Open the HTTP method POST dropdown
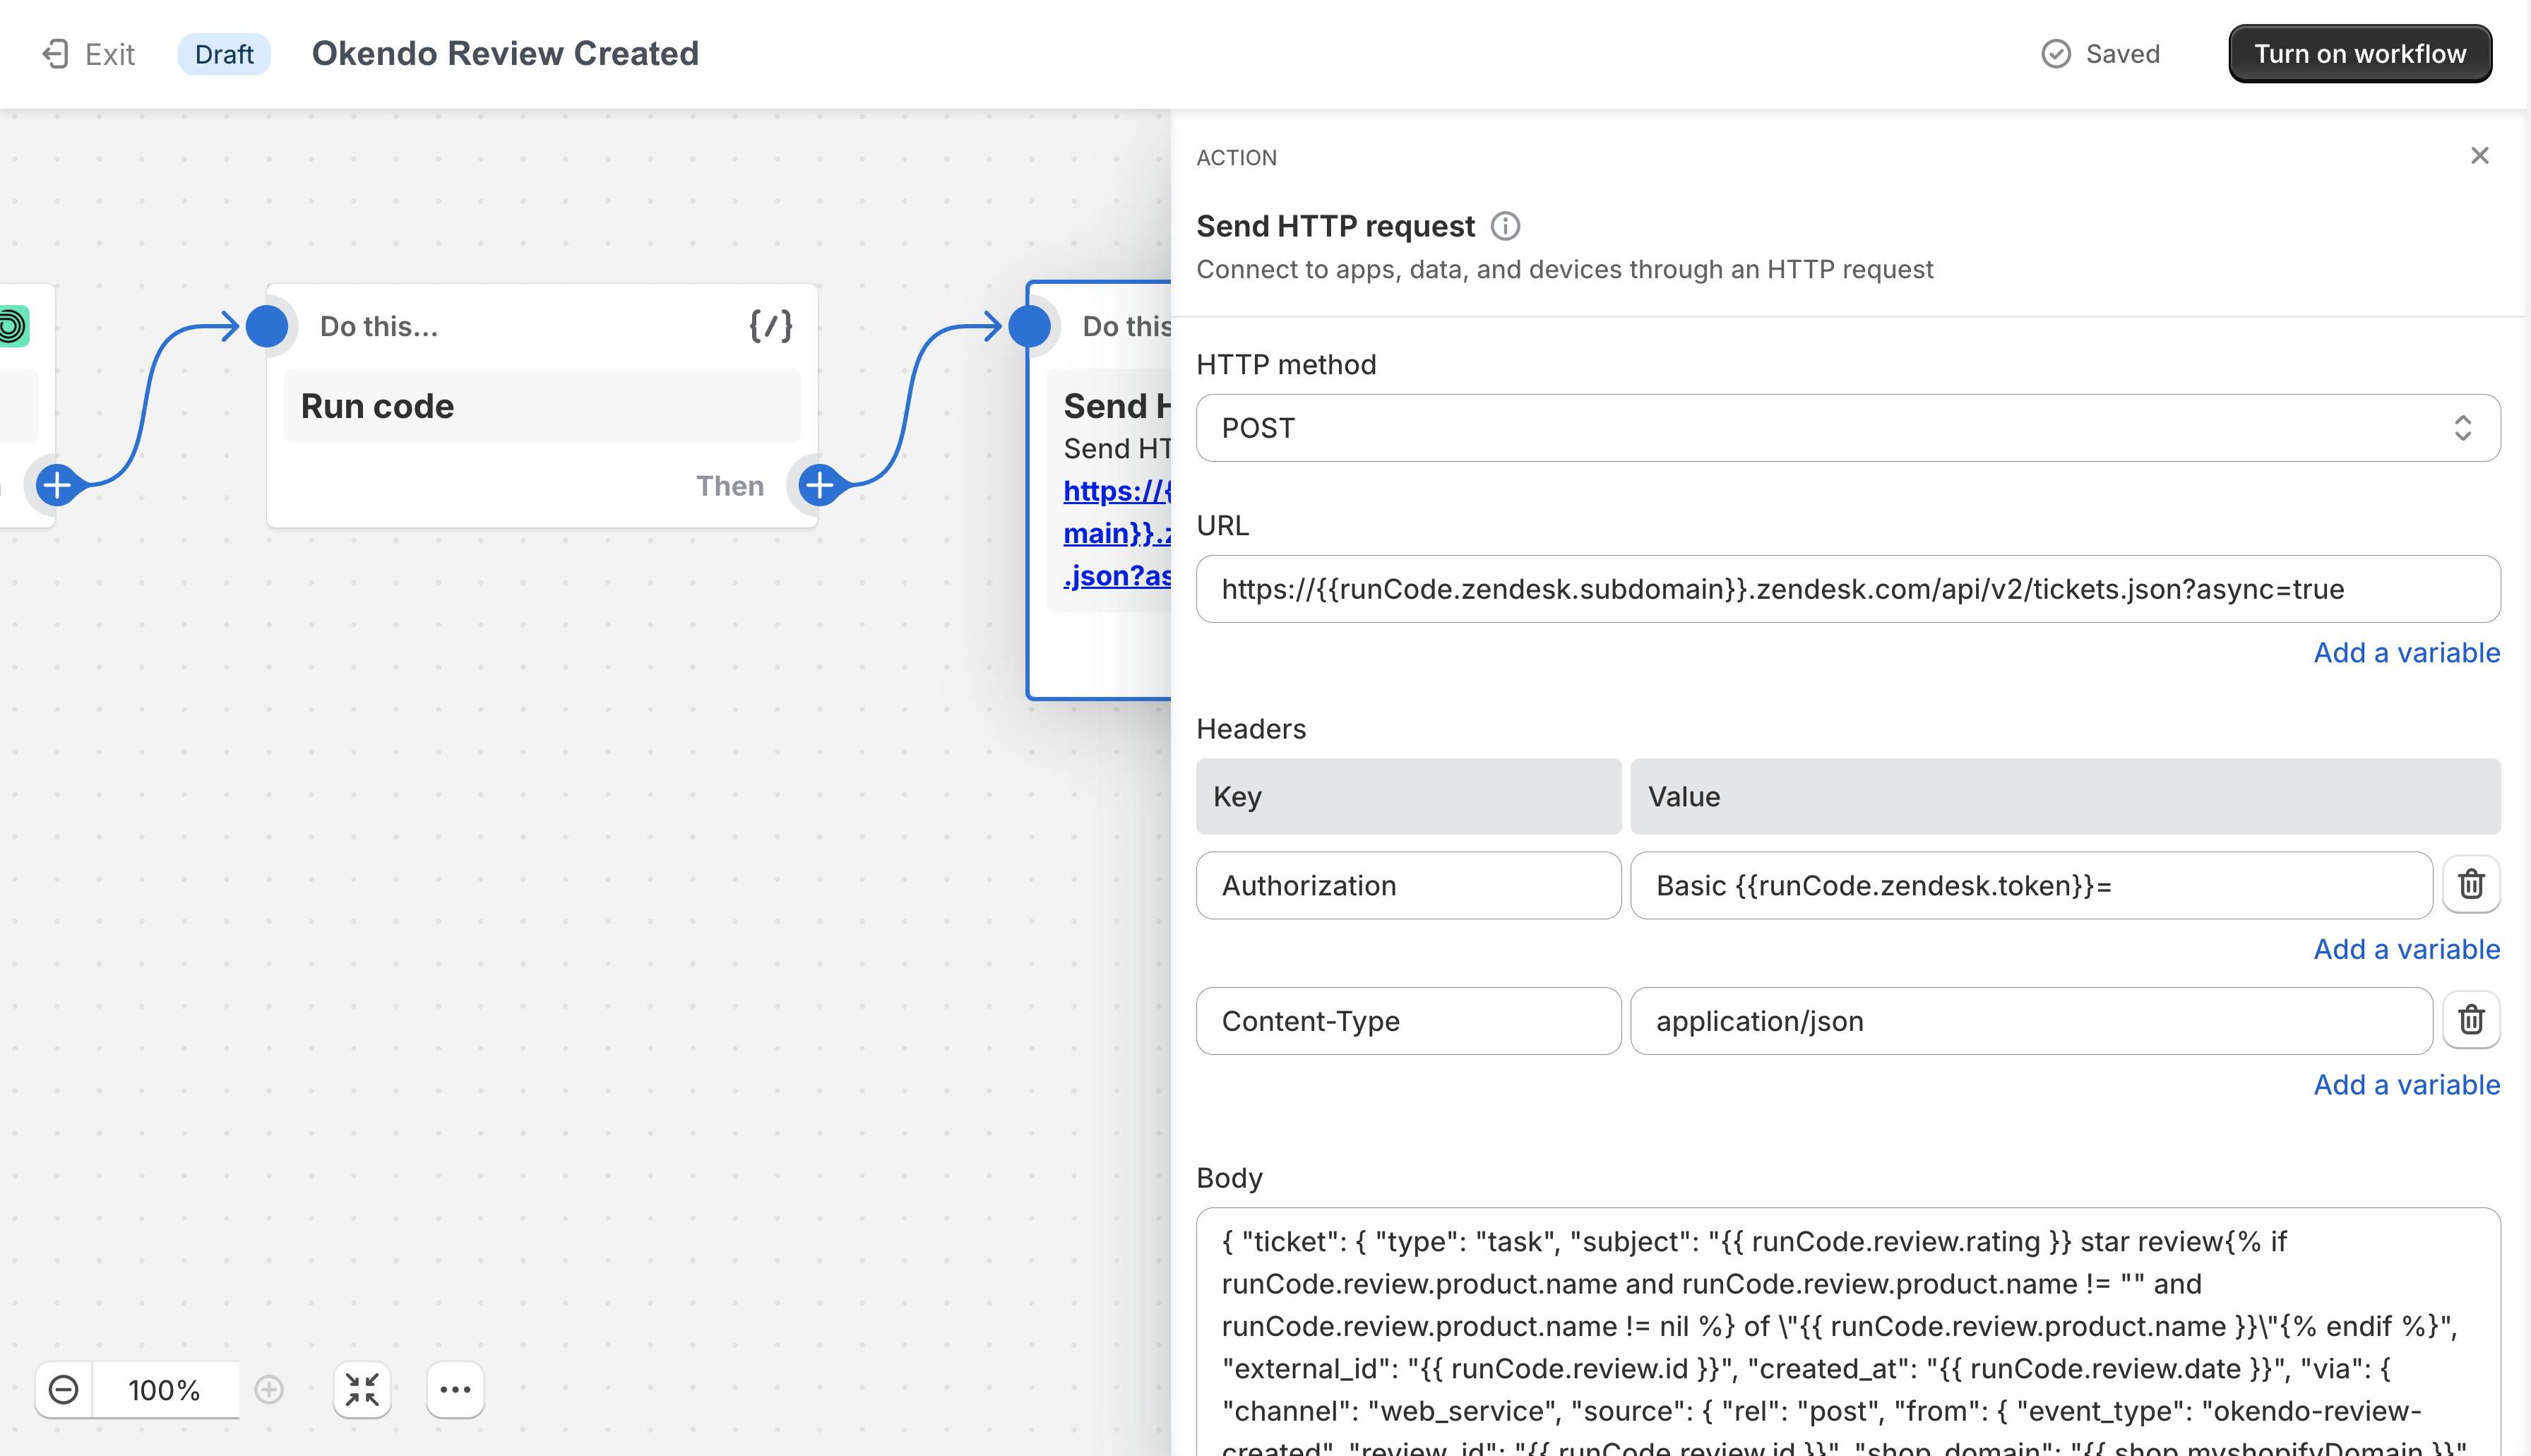The height and width of the screenshot is (1456, 2531). [x=1847, y=428]
